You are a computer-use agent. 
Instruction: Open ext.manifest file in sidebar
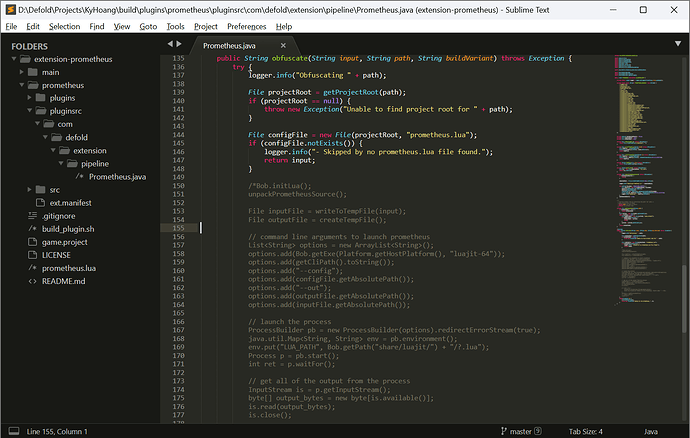click(x=70, y=203)
